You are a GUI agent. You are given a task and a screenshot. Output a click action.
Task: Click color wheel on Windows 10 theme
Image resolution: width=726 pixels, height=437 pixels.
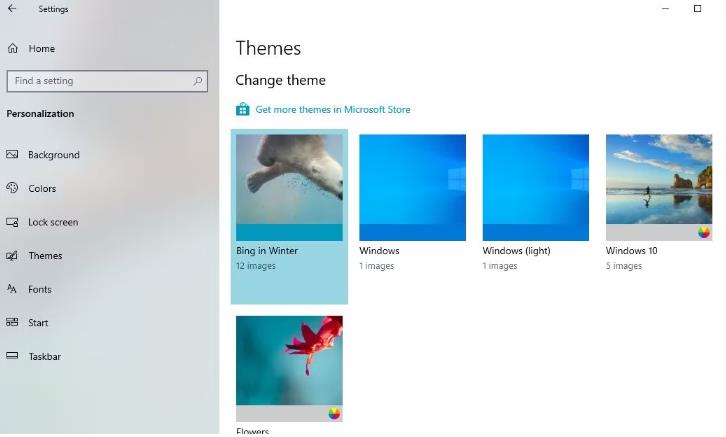click(x=704, y=232)
